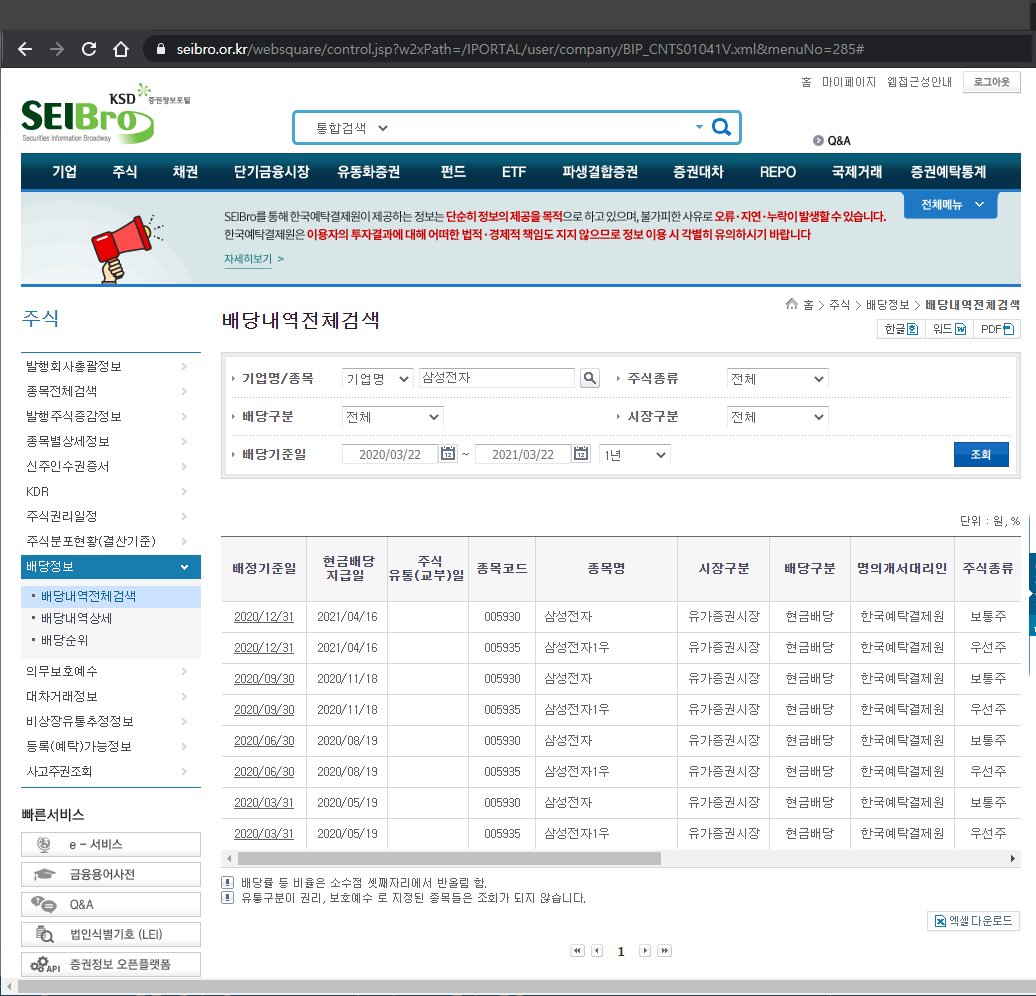The width and height of the screenshot is (1036, 996).
Task: Open the 금융용어사전 quick service
Action: (x=111, y=874)
